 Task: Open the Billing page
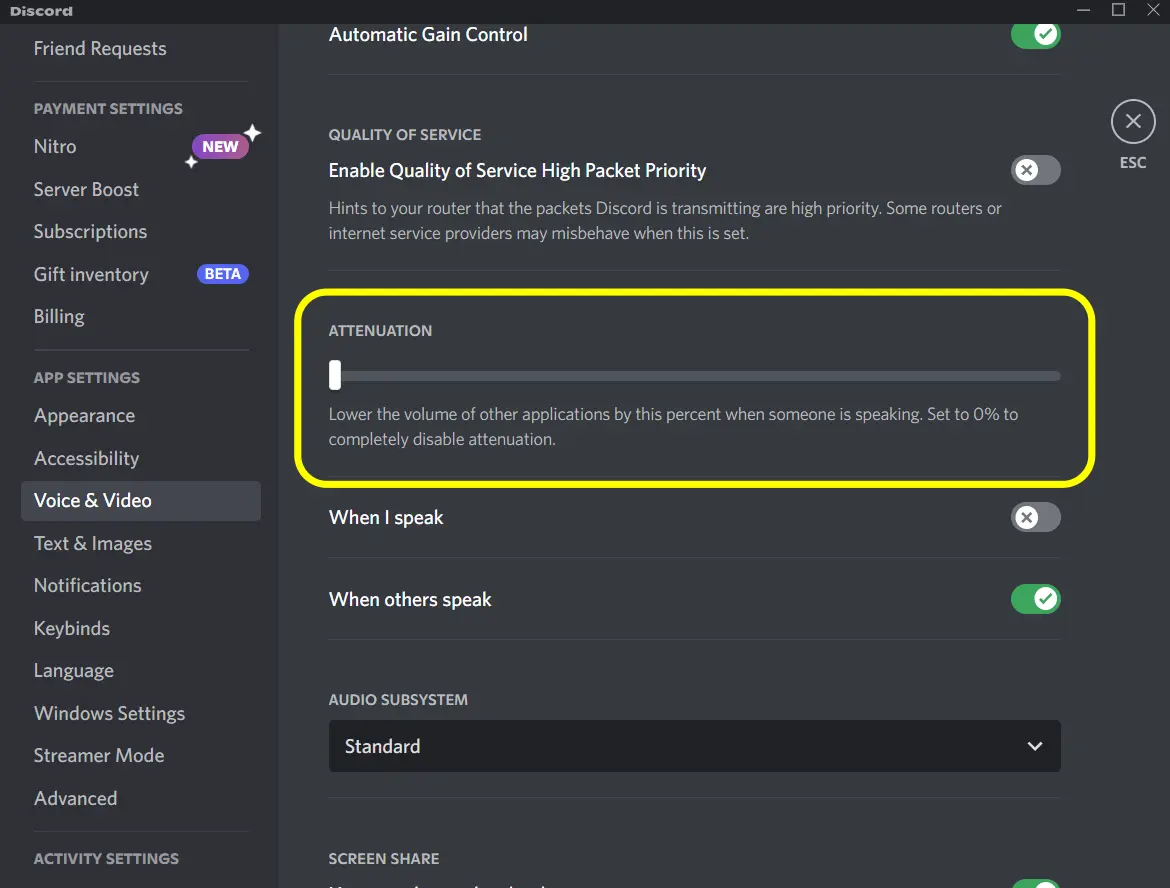(x=58, y=316)
